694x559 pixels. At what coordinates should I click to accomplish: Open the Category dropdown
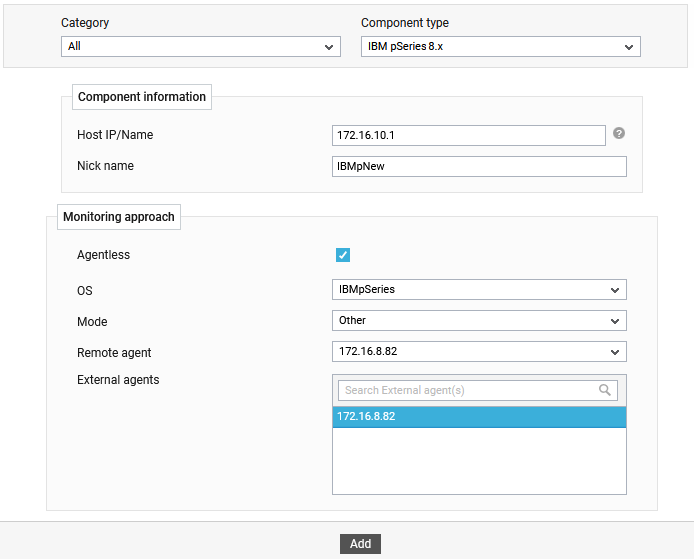click(200, 46)
